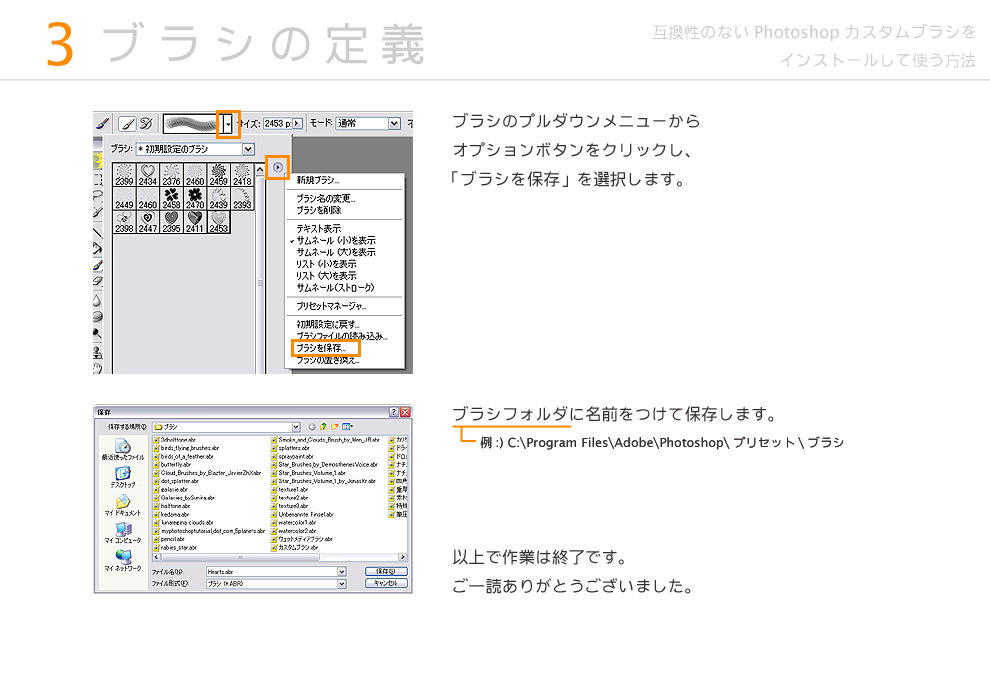The width and height of the screenshot is (990, 700).
Task: Select the Brush tool icon in options bar
Action: coord(128,123)
